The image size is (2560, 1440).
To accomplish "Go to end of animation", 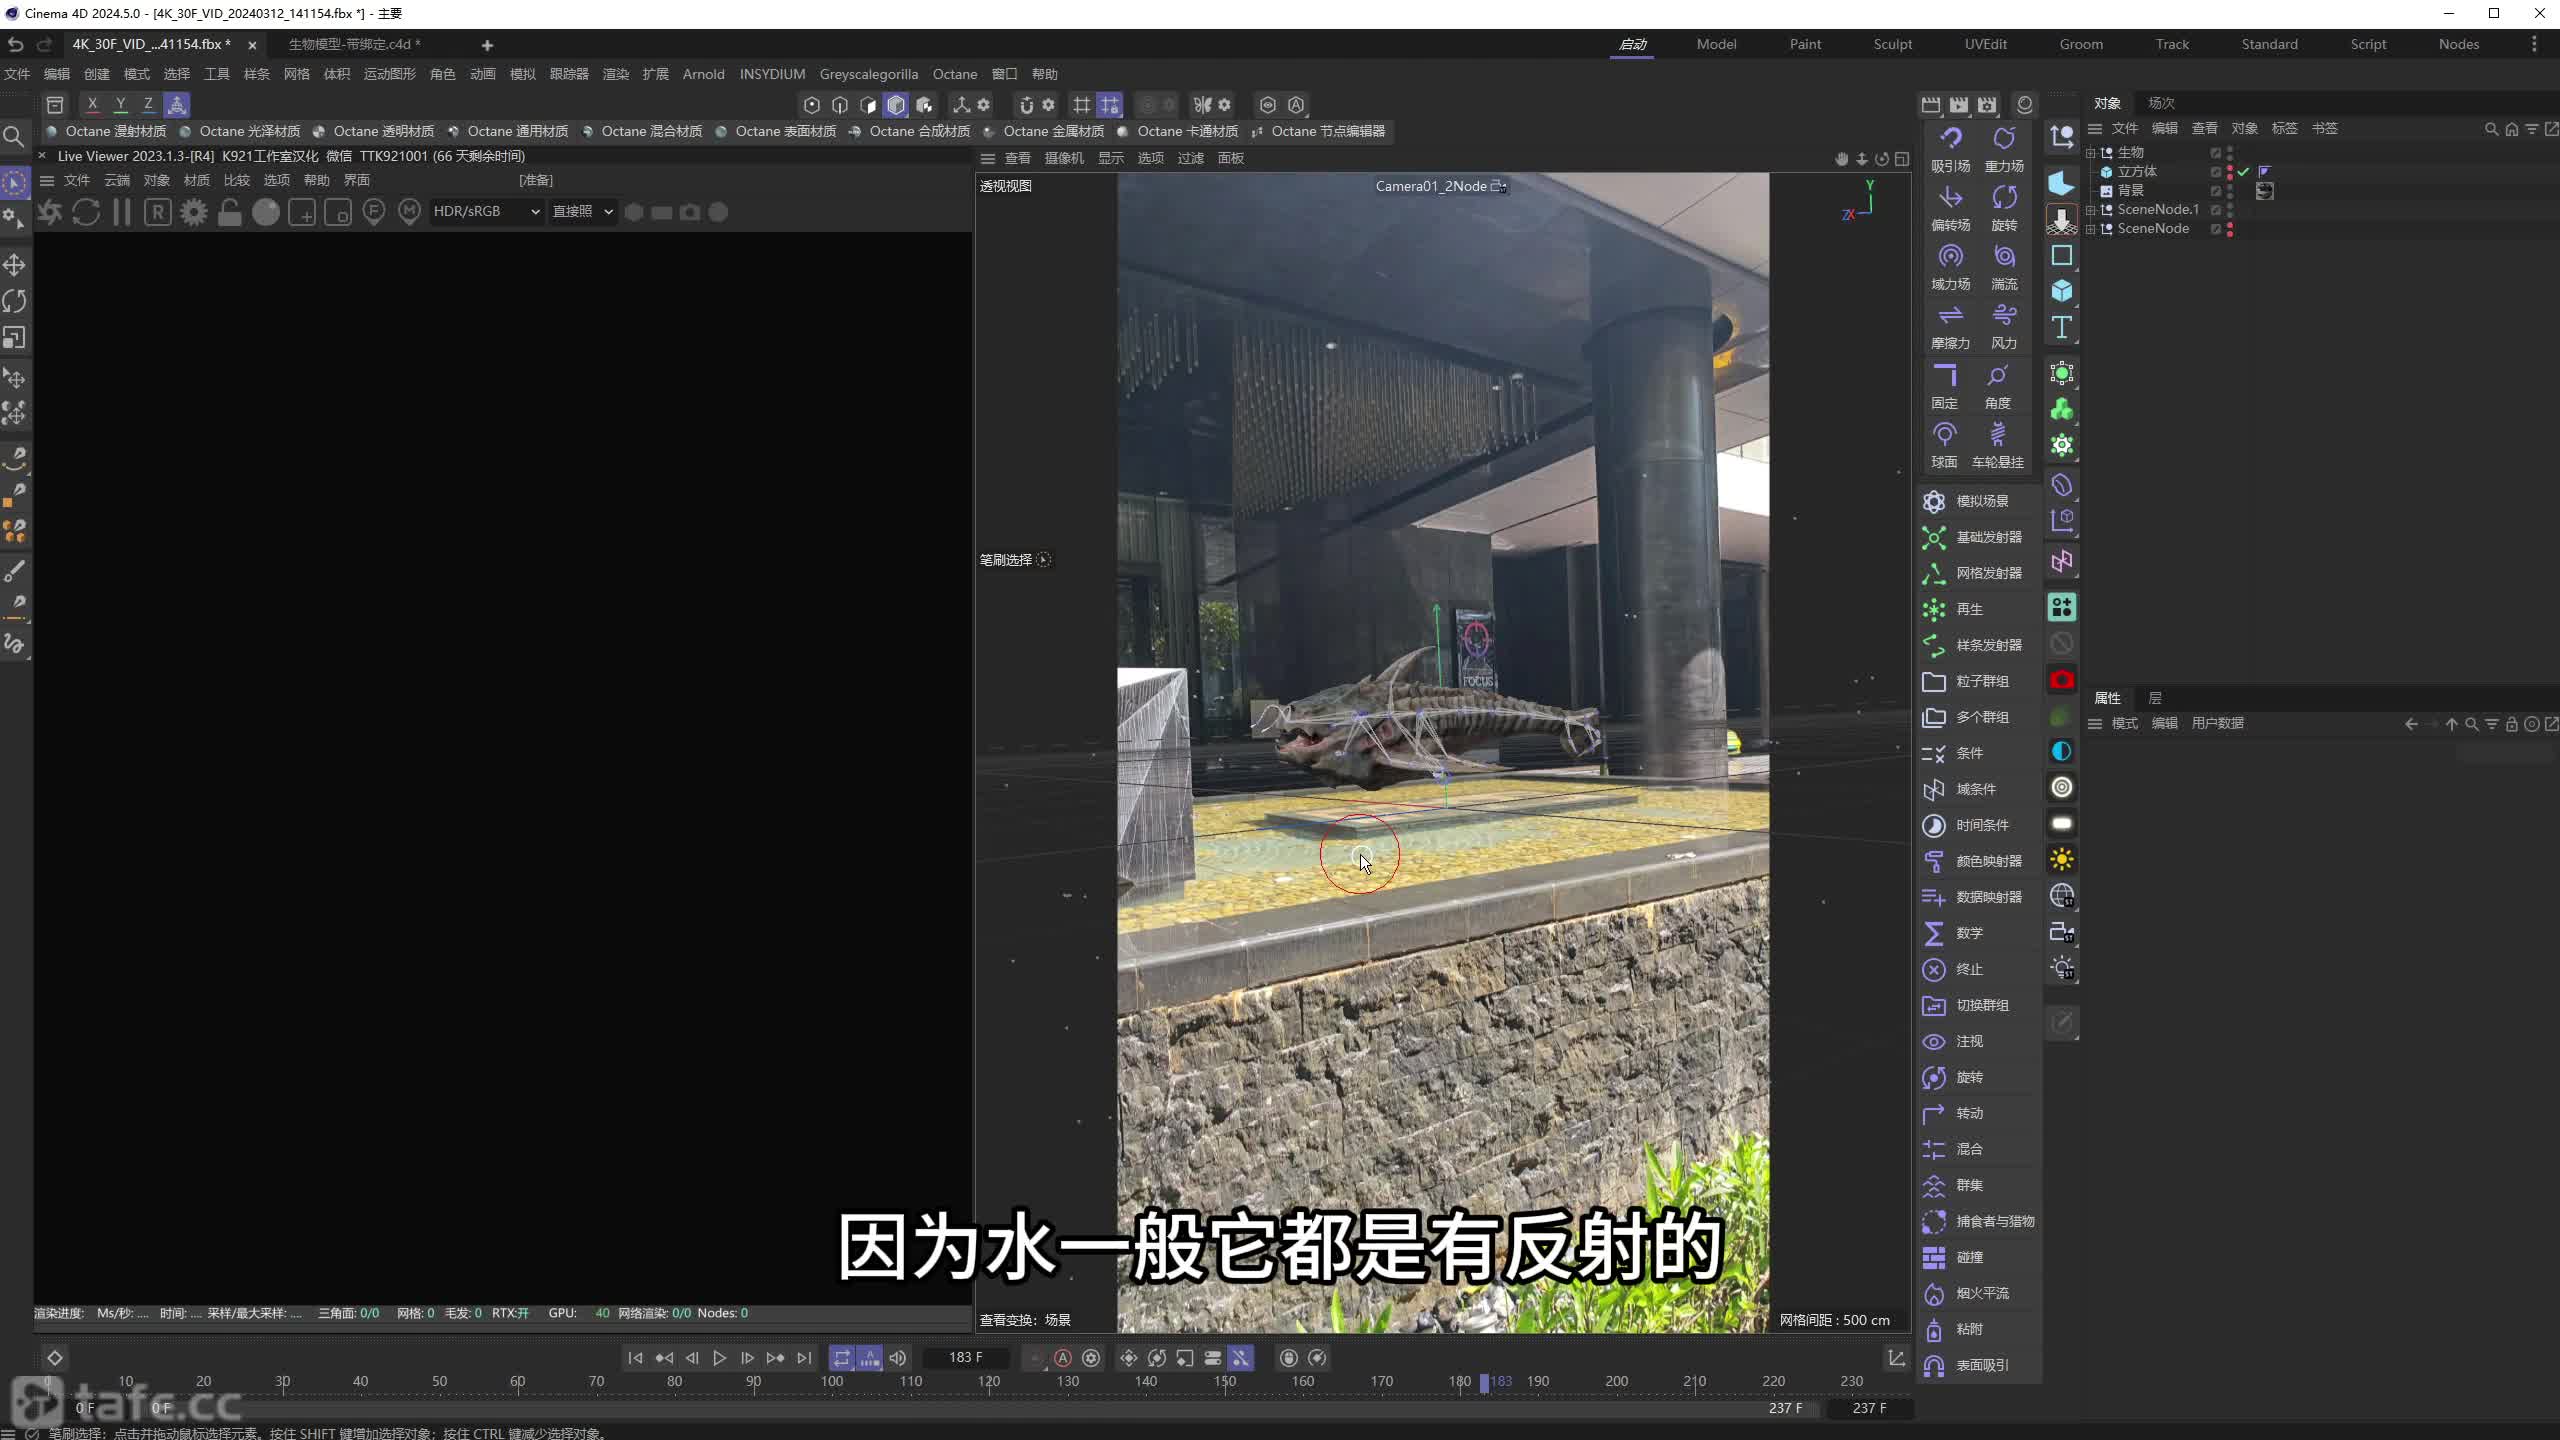I will coord(804,1358).
